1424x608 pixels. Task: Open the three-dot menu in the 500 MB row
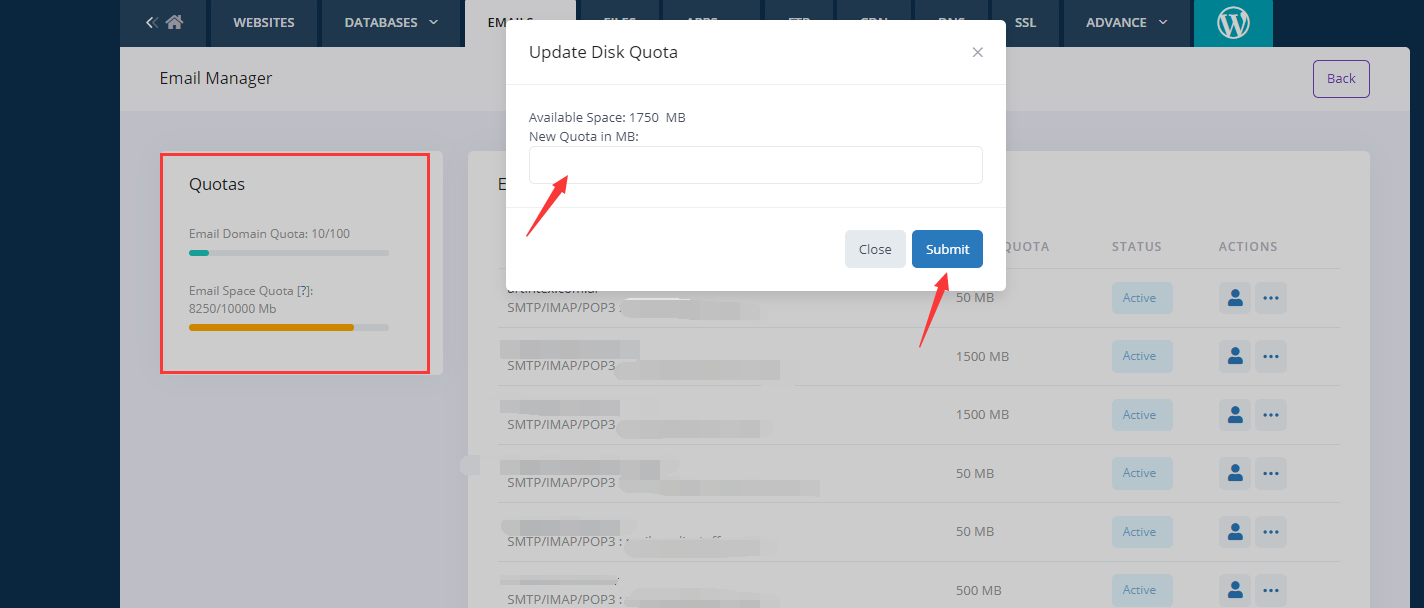(x=1270, y=590)
